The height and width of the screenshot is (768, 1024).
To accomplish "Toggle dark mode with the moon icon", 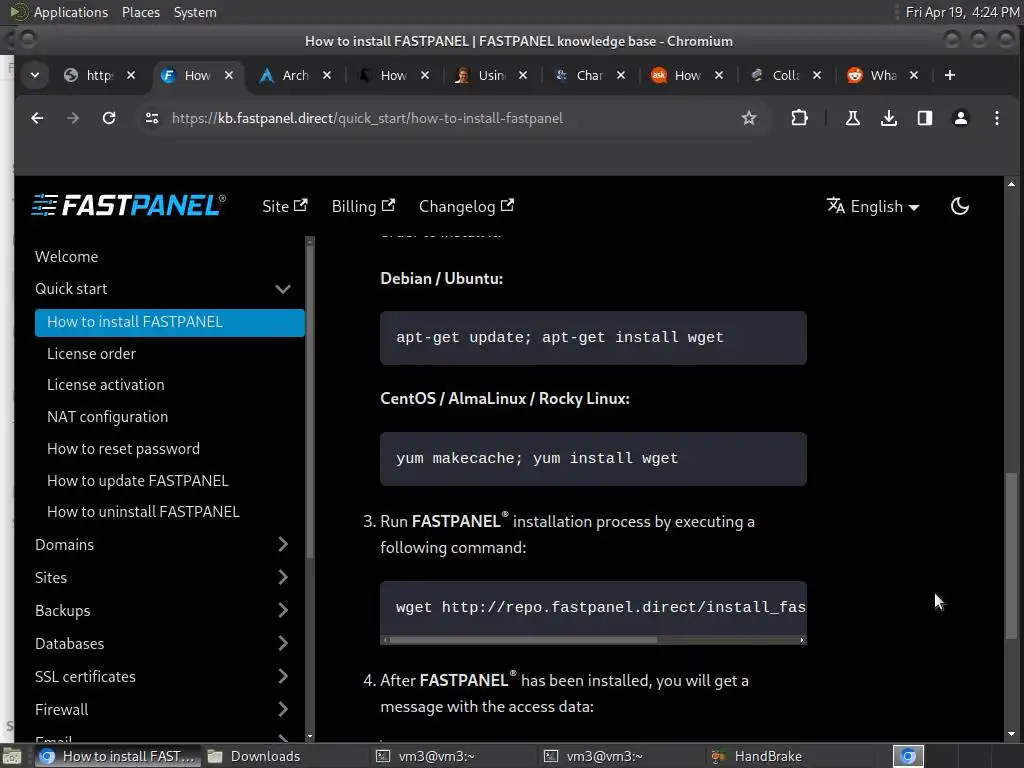I will (959, 206).
